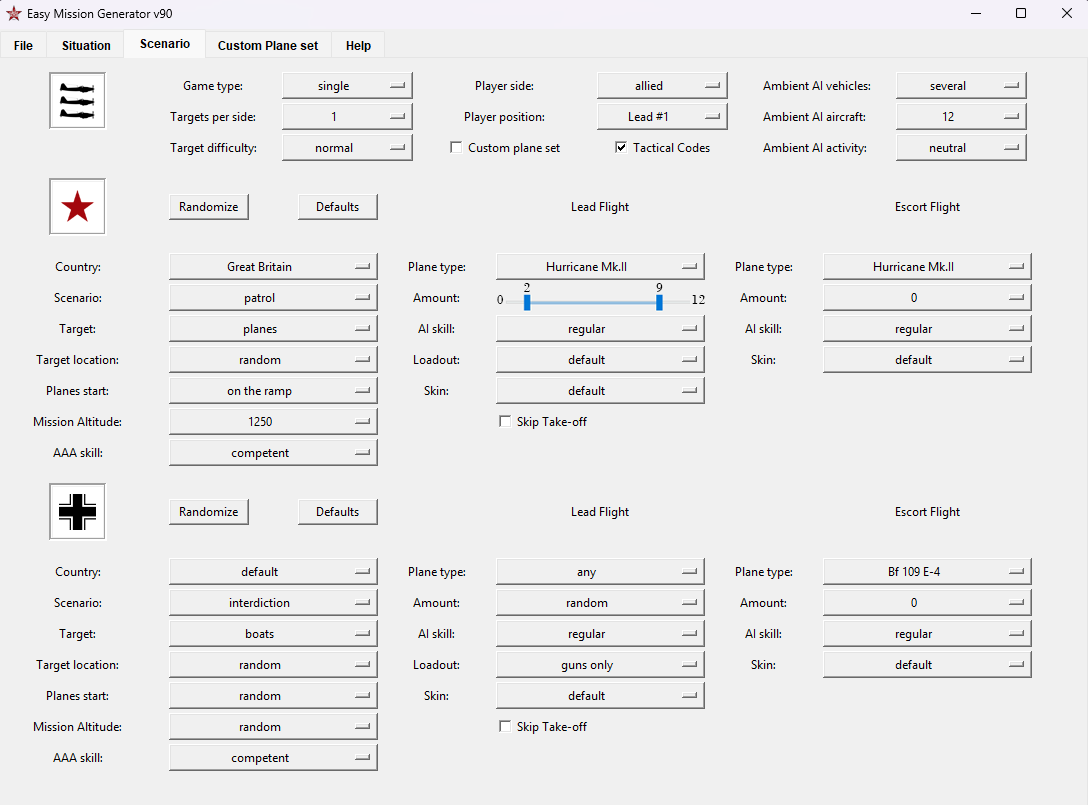Change Target difficulty from normal
This screenshot has width=1088, height=805.
(x=347, y=148)
